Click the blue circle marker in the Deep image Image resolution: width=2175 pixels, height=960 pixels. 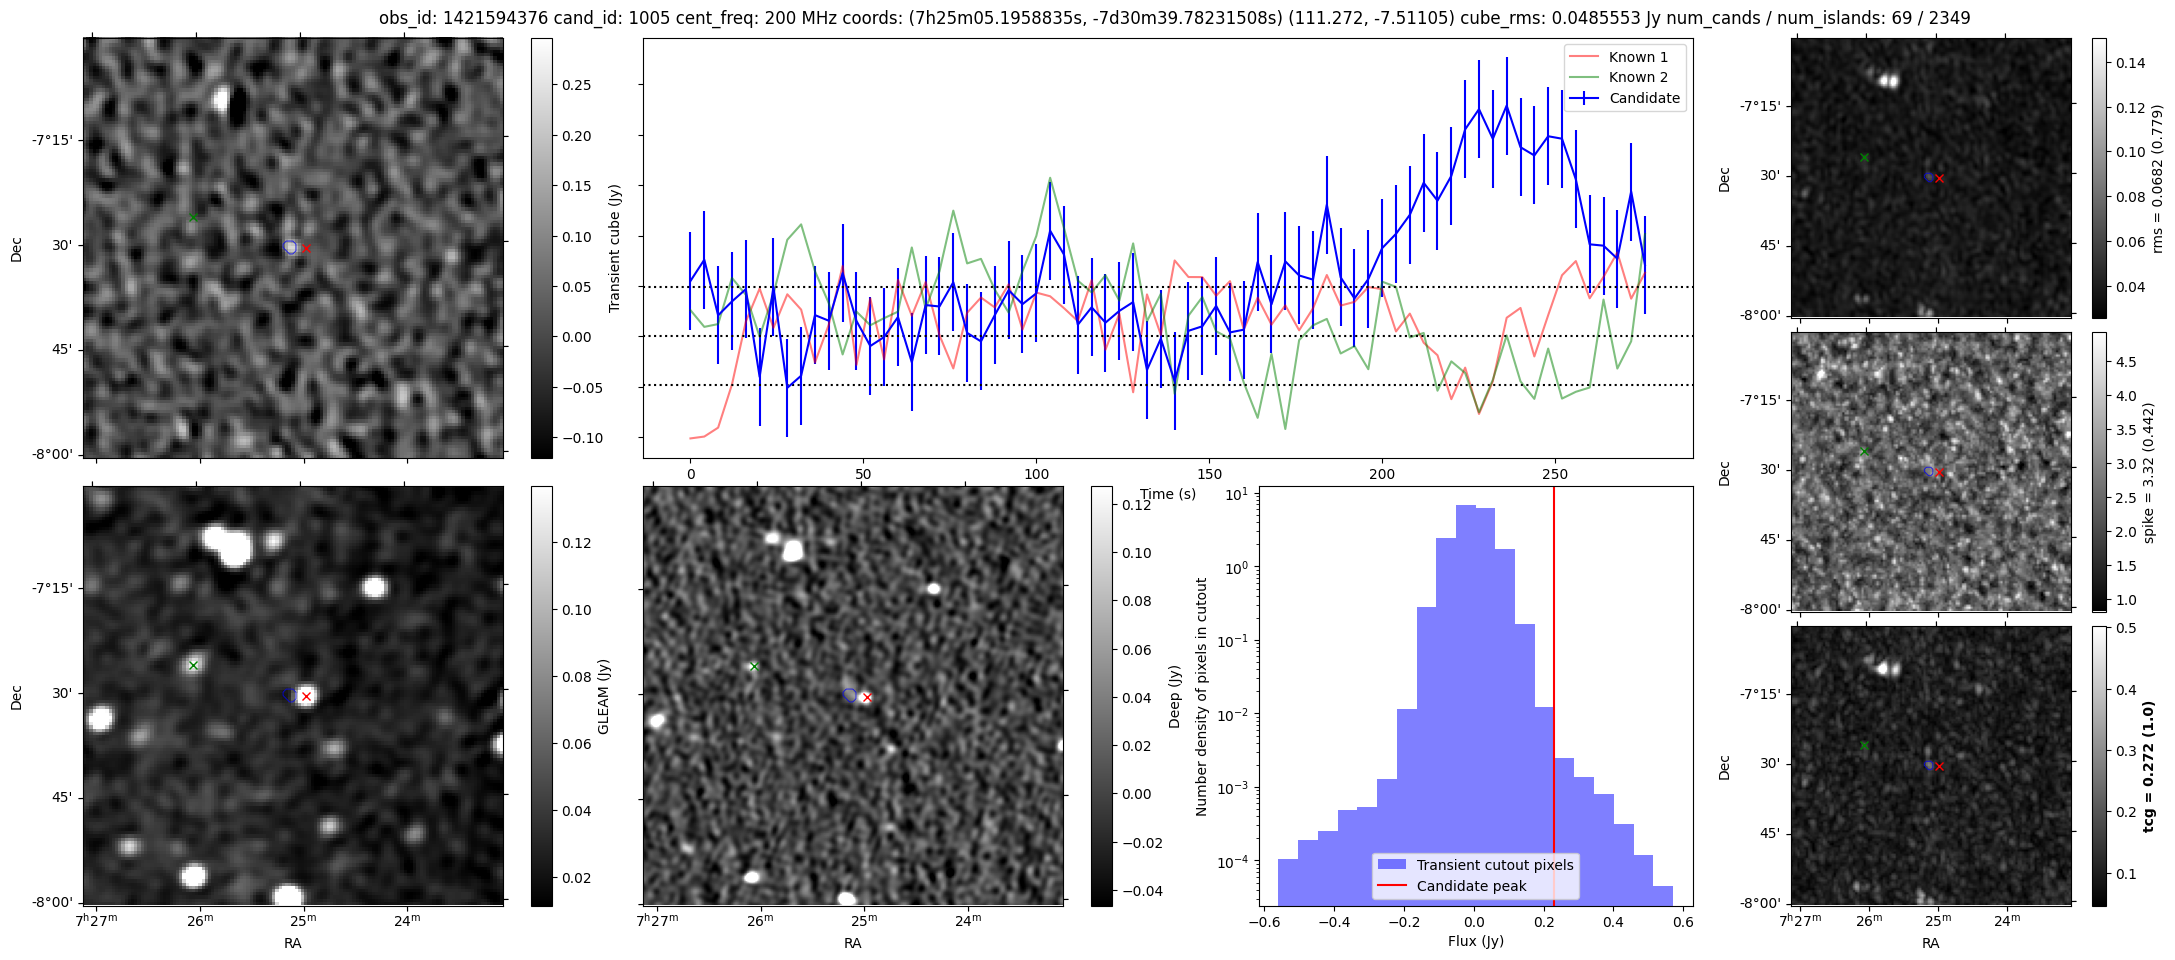pos(850,695)
